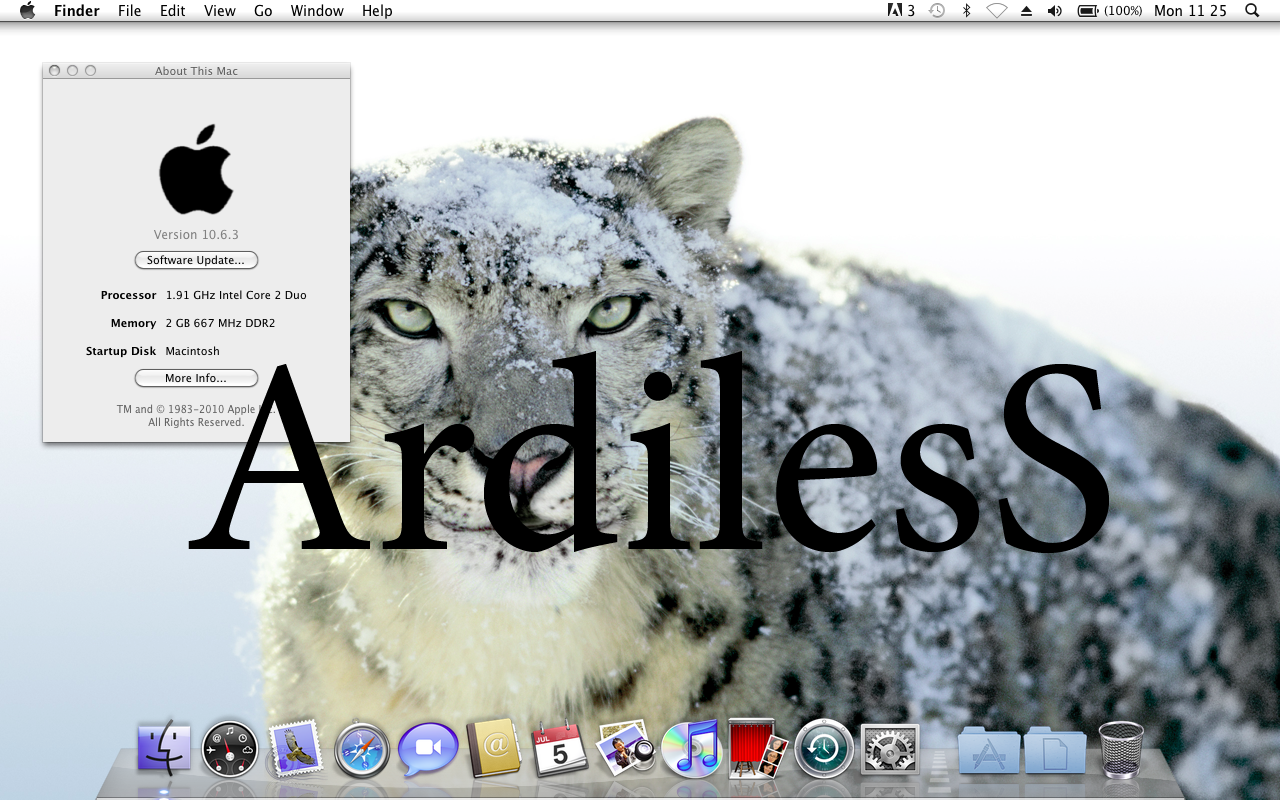This screenshot has width=1280, height=800.
Task: Click the More Info... button
Action: tap(196, 378)
